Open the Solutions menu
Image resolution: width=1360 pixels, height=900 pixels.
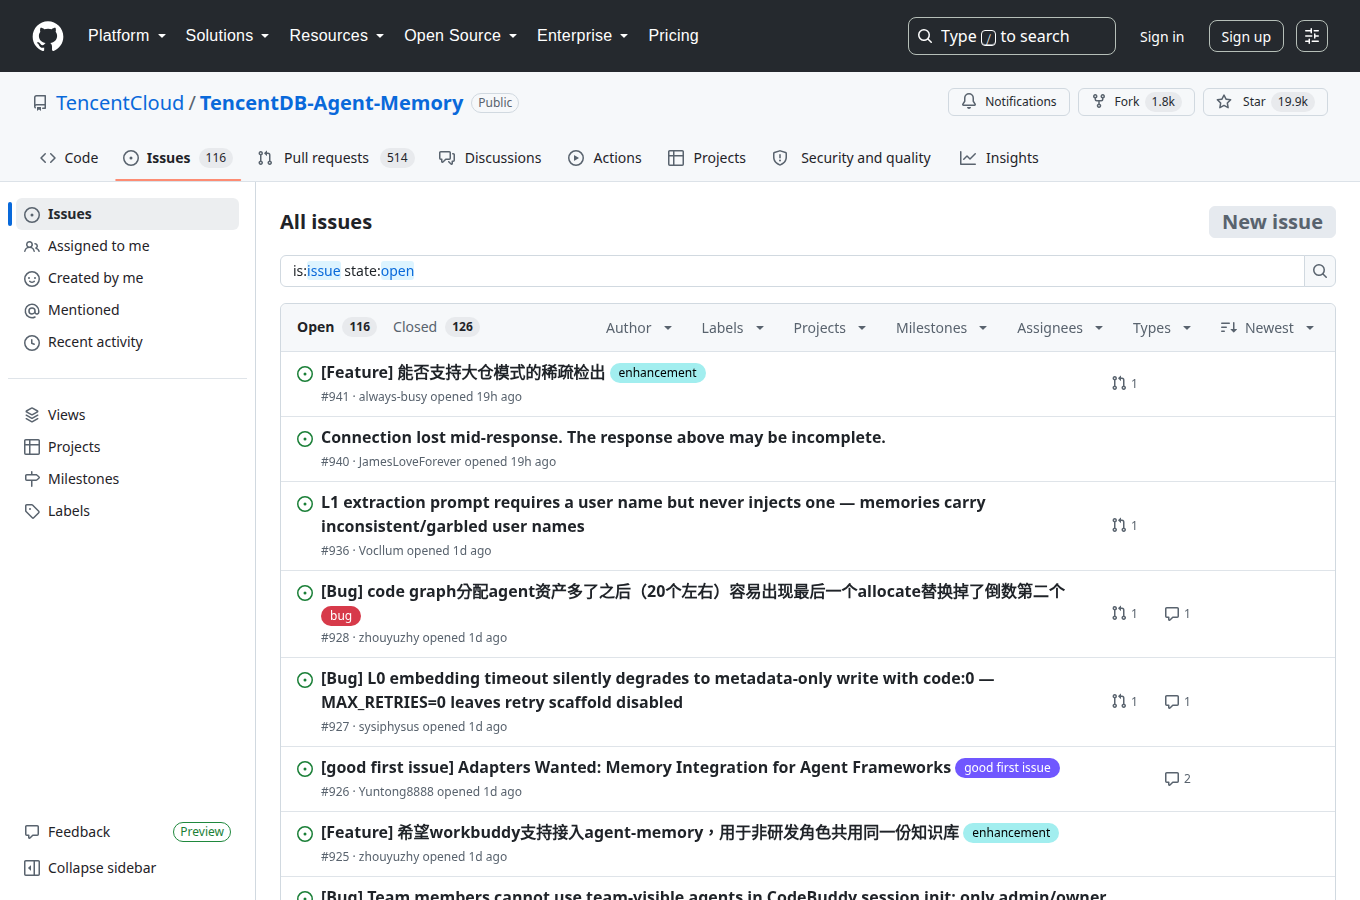tap(227, 35)
